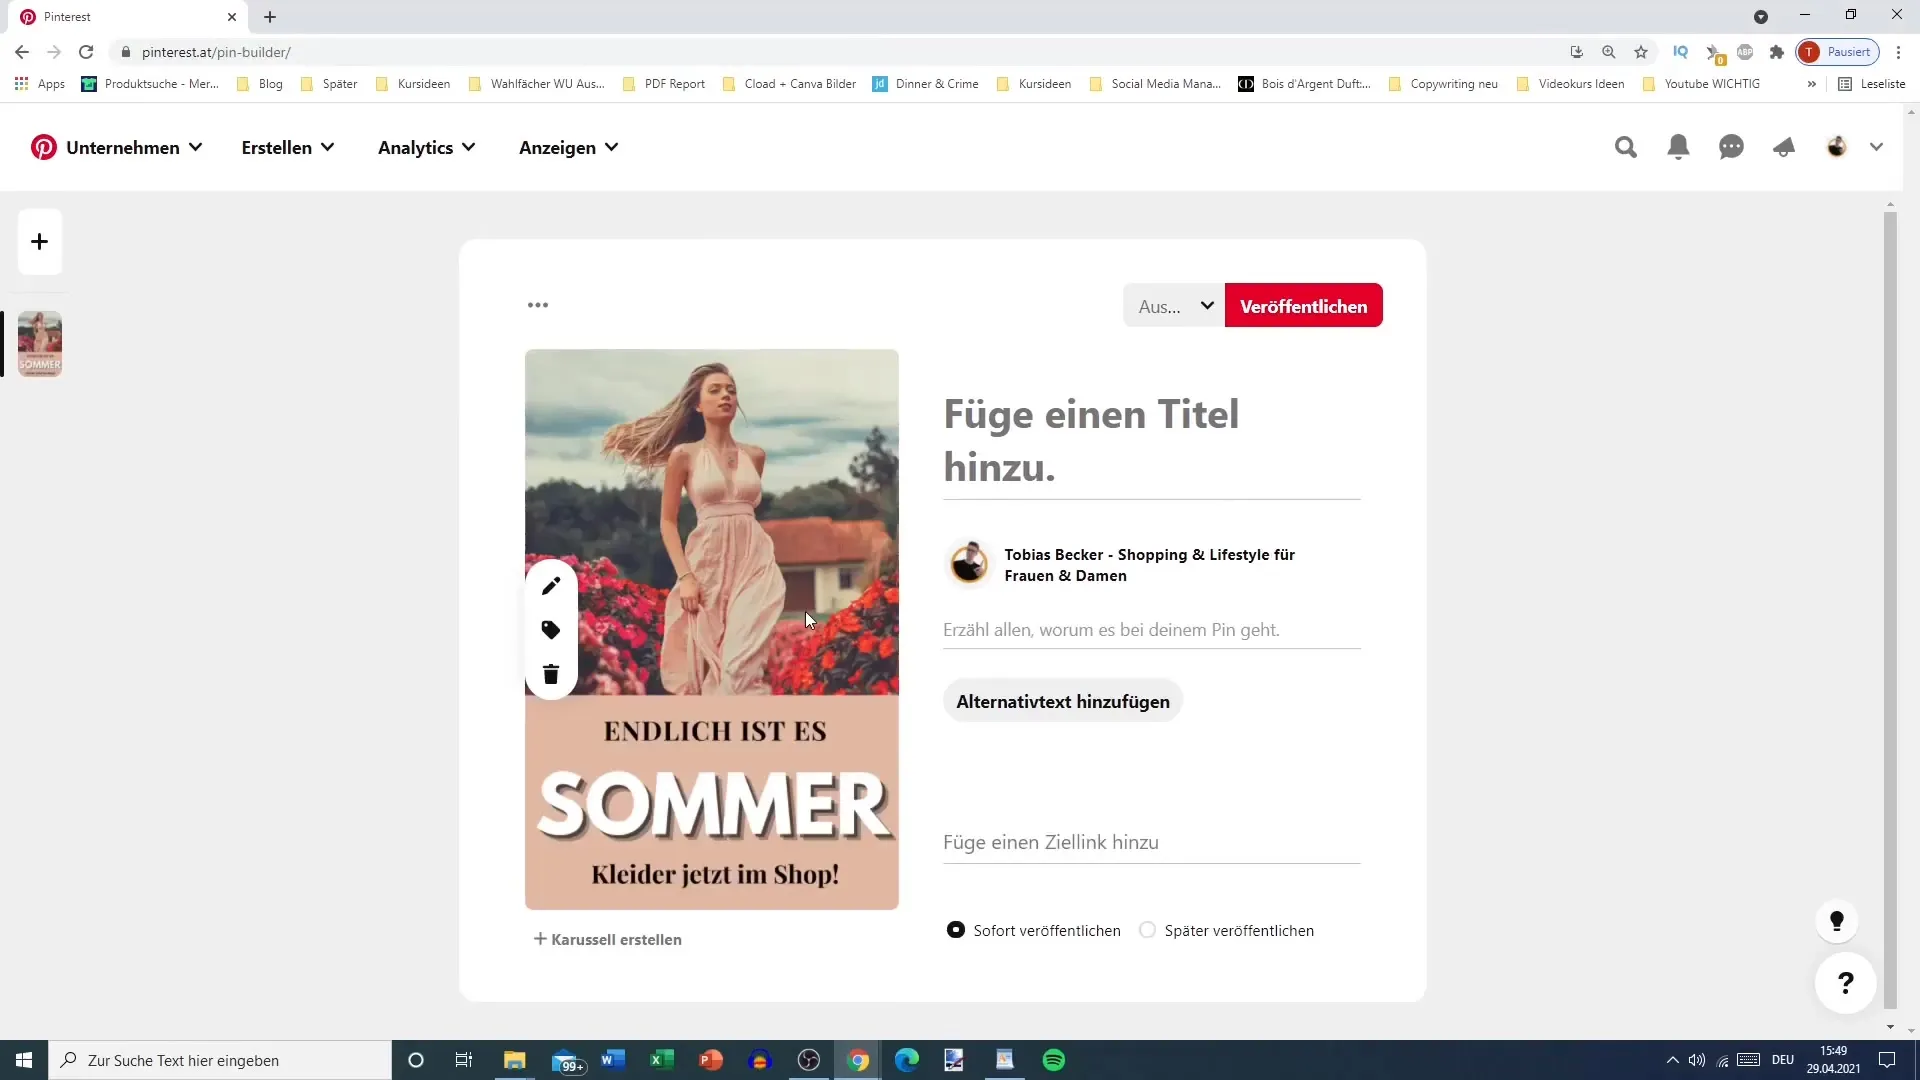
Task: Click the pencil/edit icon on pin
Action: tap(551, 584)
